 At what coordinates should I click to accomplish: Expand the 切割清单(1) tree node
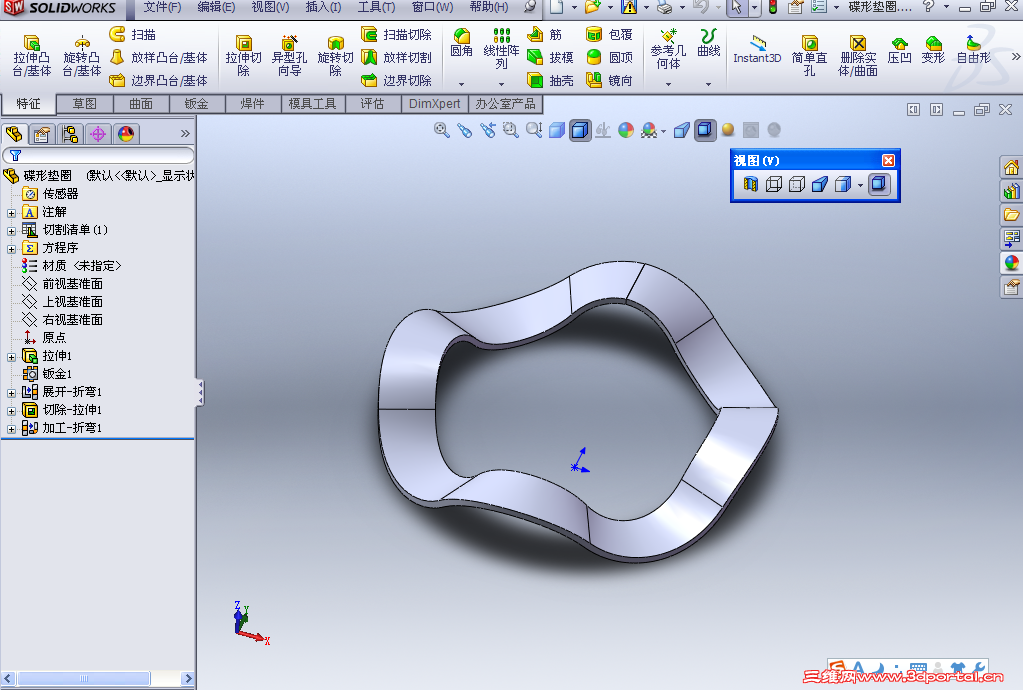(11, 231)
